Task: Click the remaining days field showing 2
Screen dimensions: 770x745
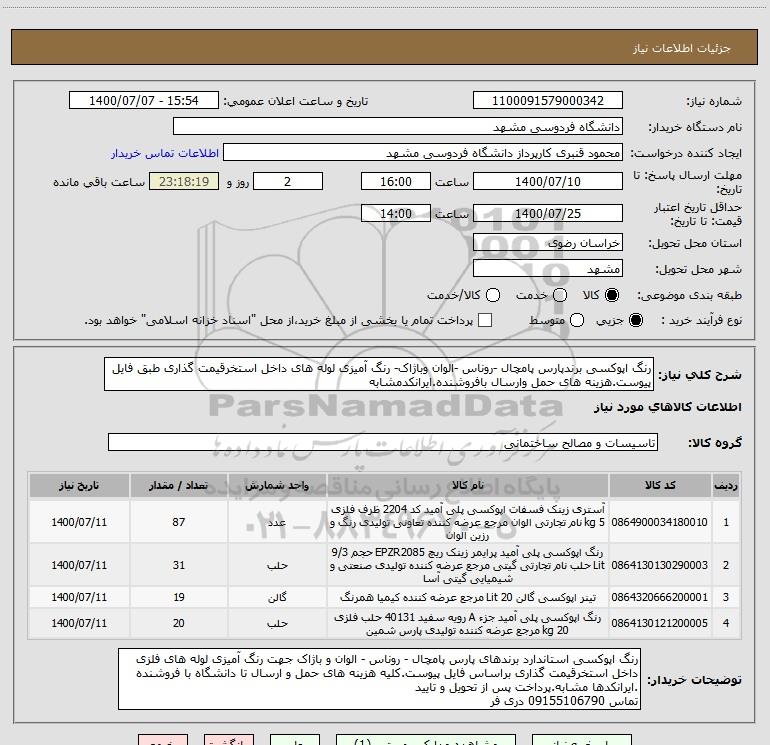Action: pos(288,182)
